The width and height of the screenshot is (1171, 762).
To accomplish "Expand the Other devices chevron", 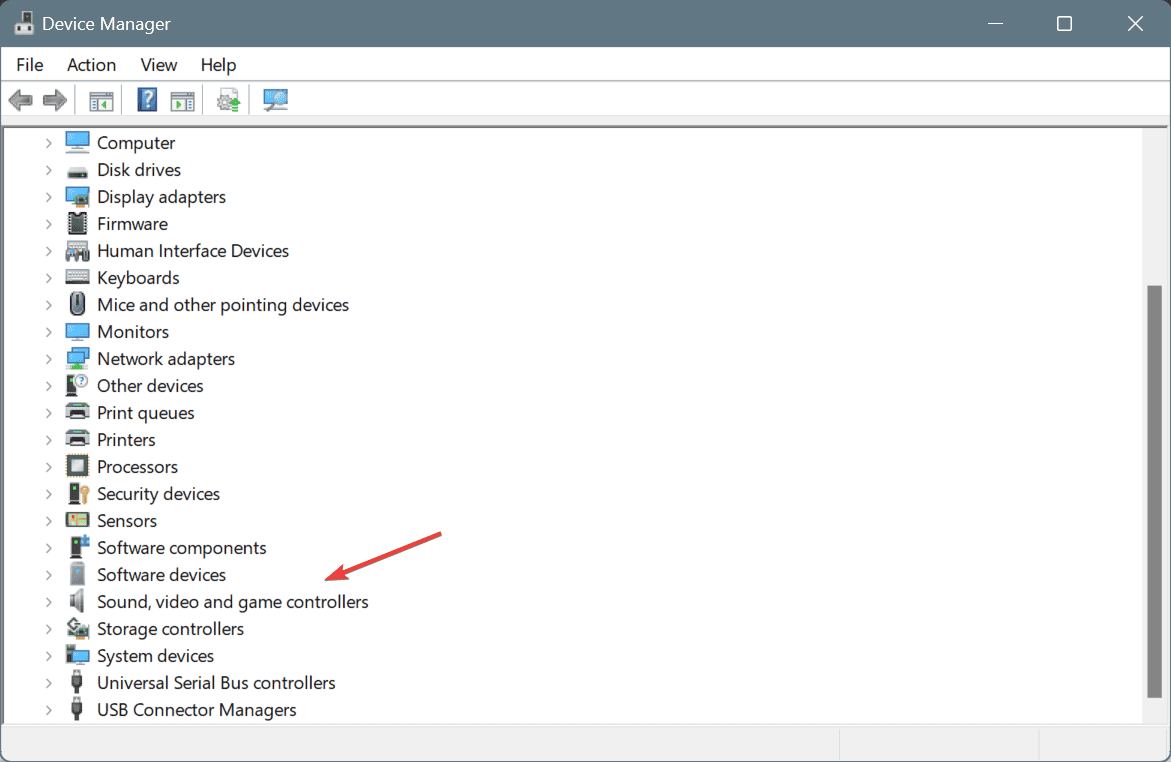I will 49,386.
